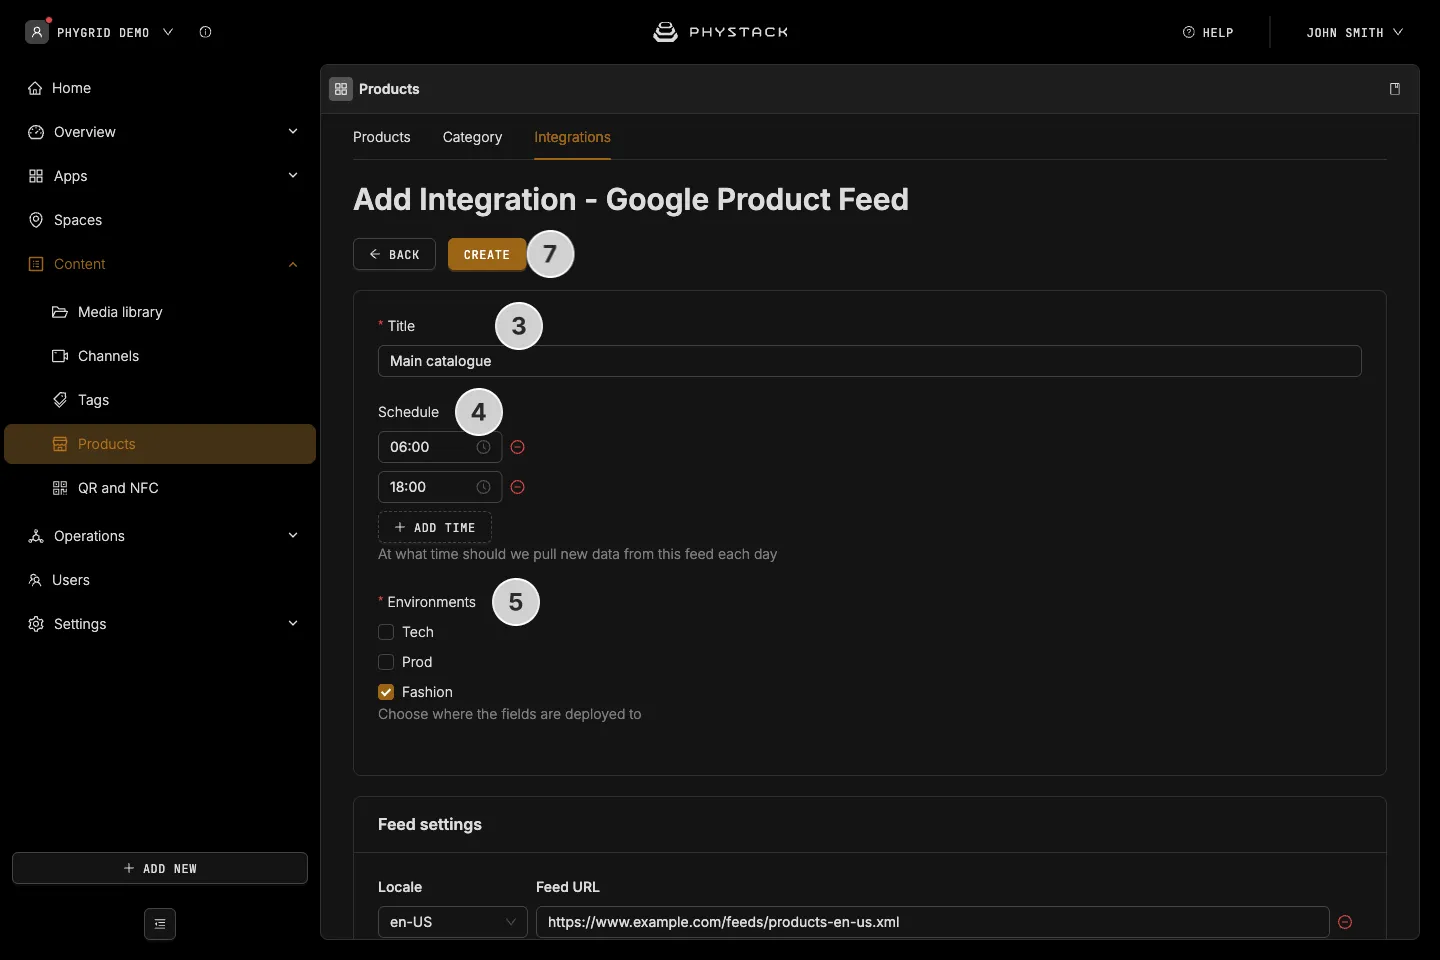Expand the Settings sidebar section
This screenshot has height=960, width=1440.
(x=160, y=624)
